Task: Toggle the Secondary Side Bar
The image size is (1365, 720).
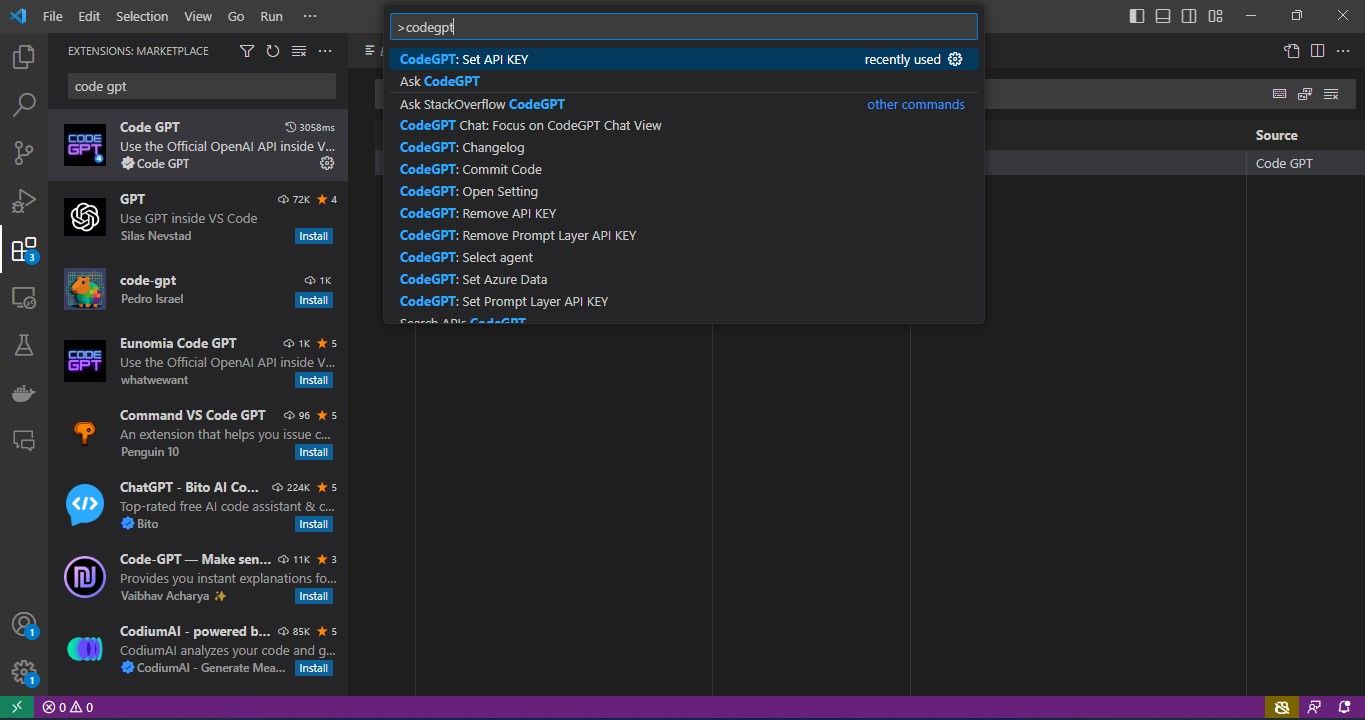Action: (x=1189, y=15)
